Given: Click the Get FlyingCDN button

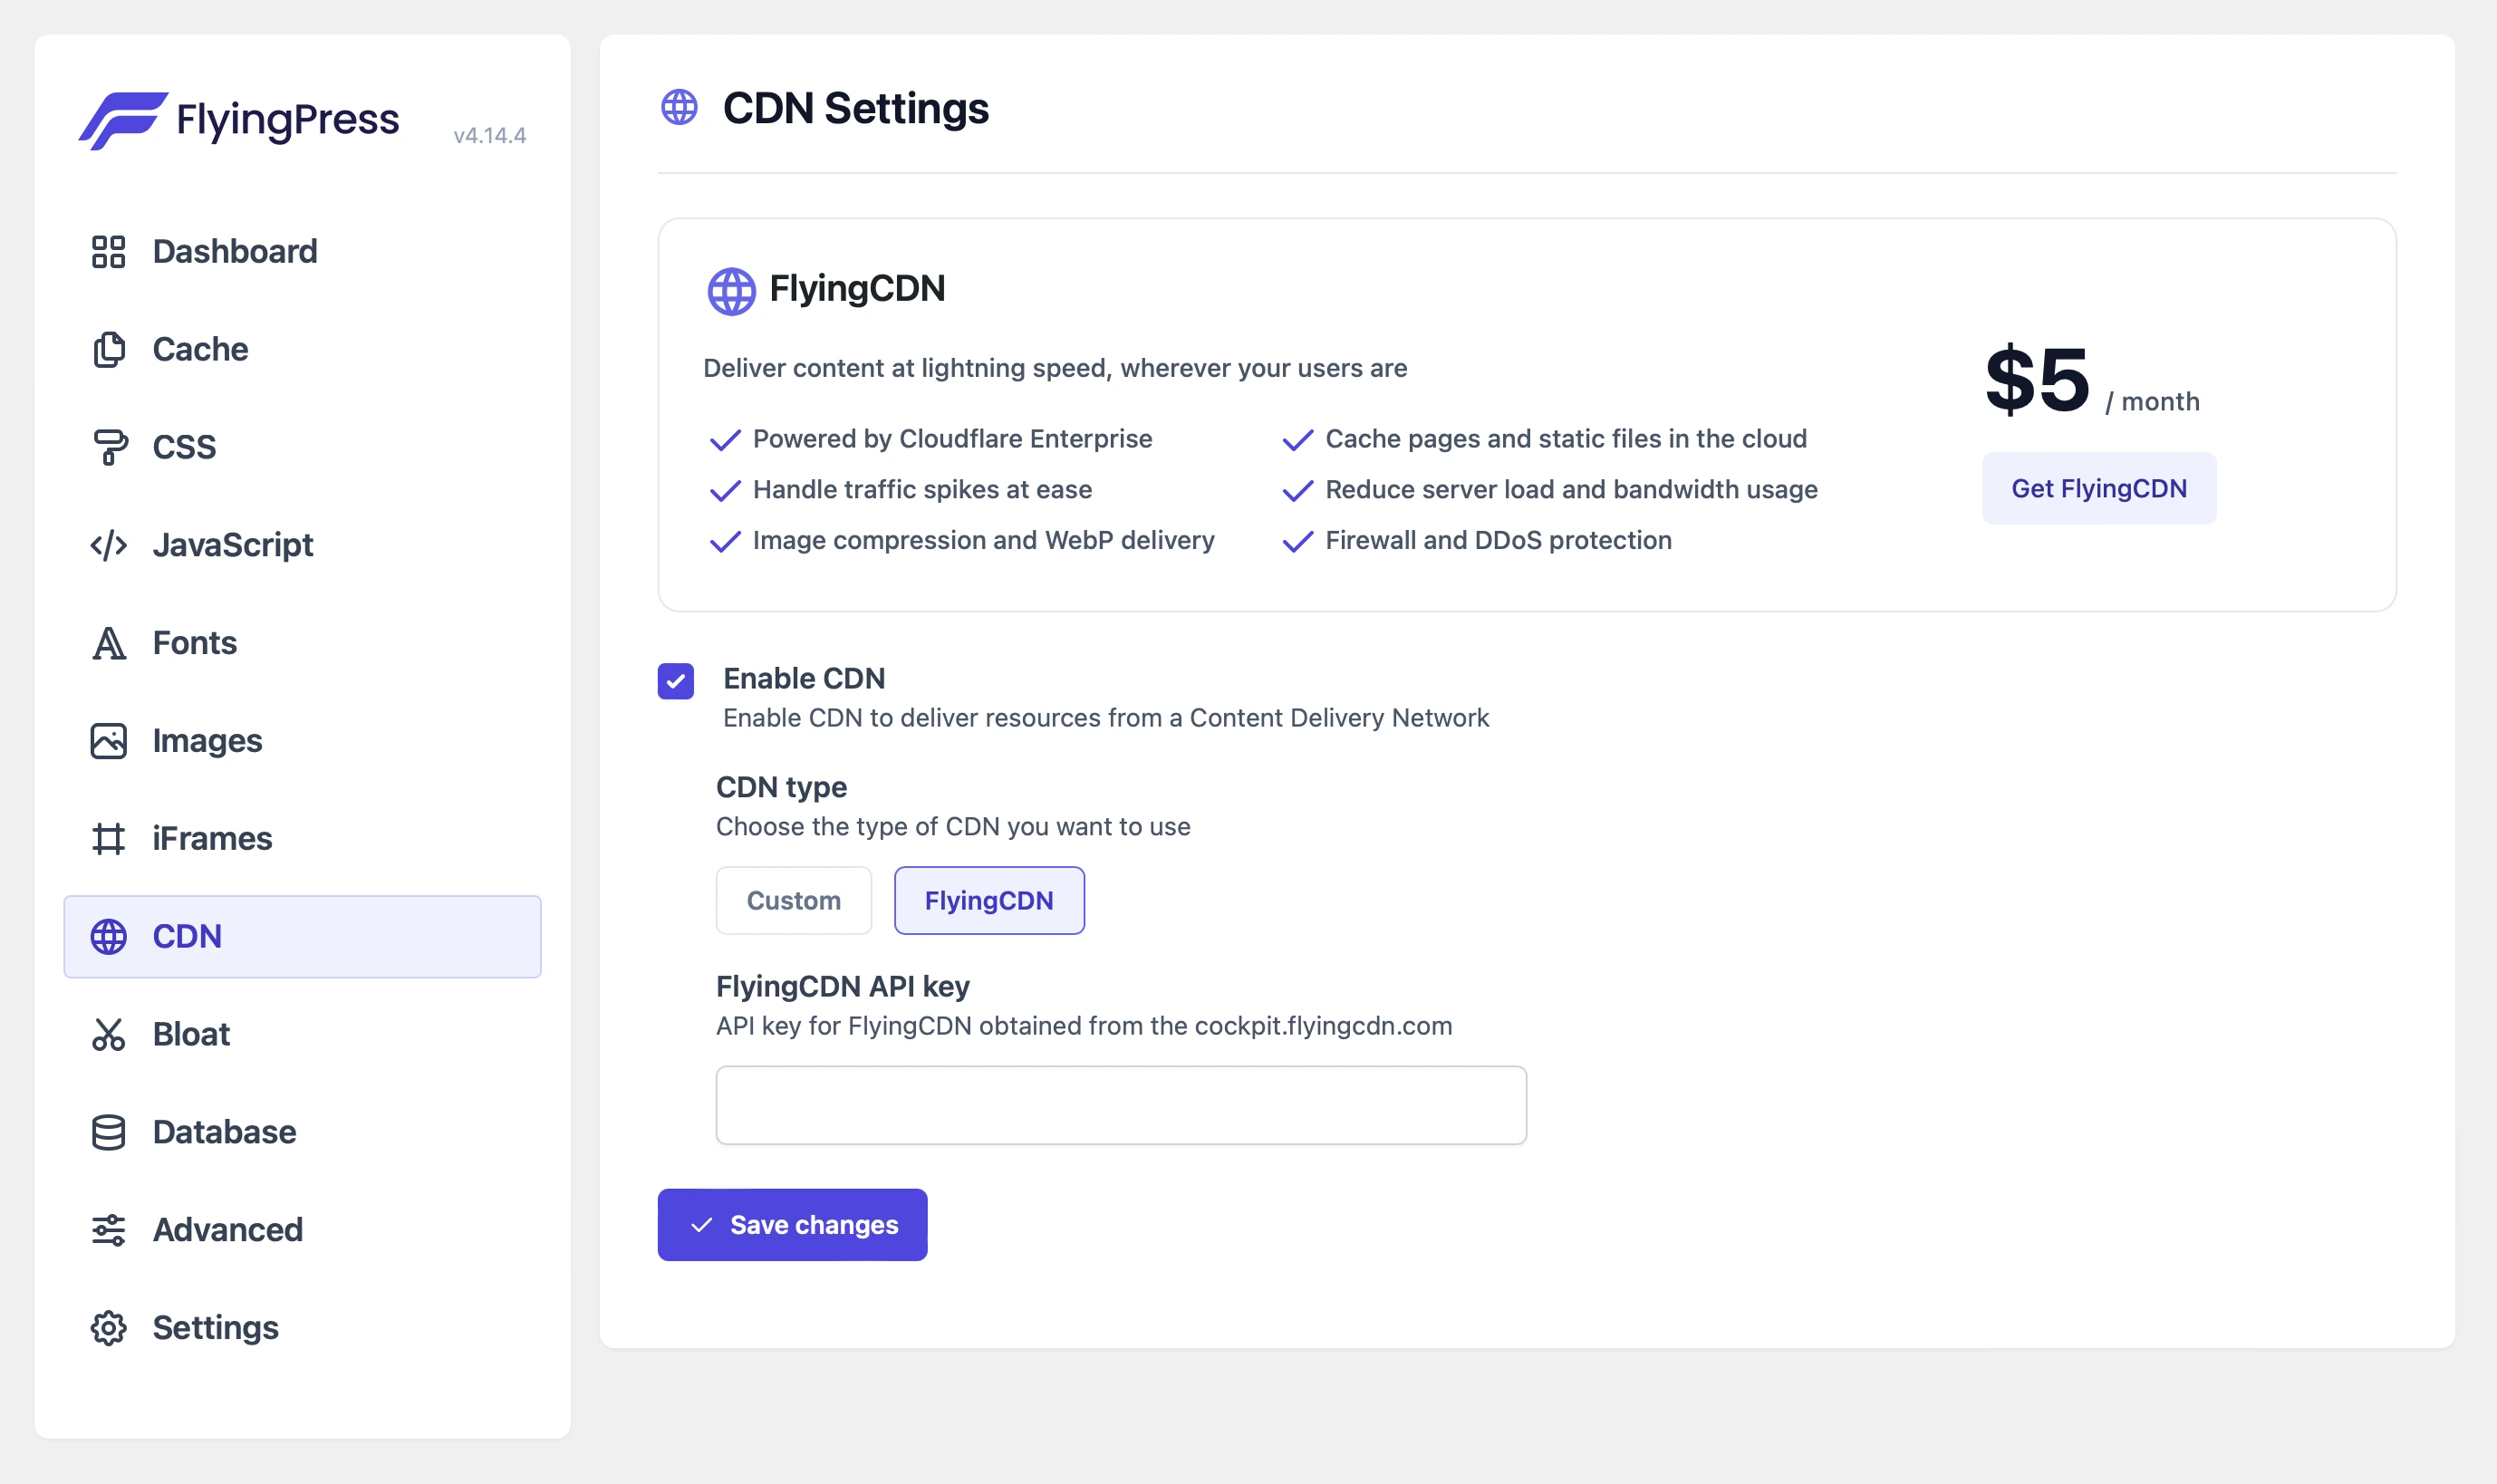Looking at the screenshot, I should click(2099, 487).
